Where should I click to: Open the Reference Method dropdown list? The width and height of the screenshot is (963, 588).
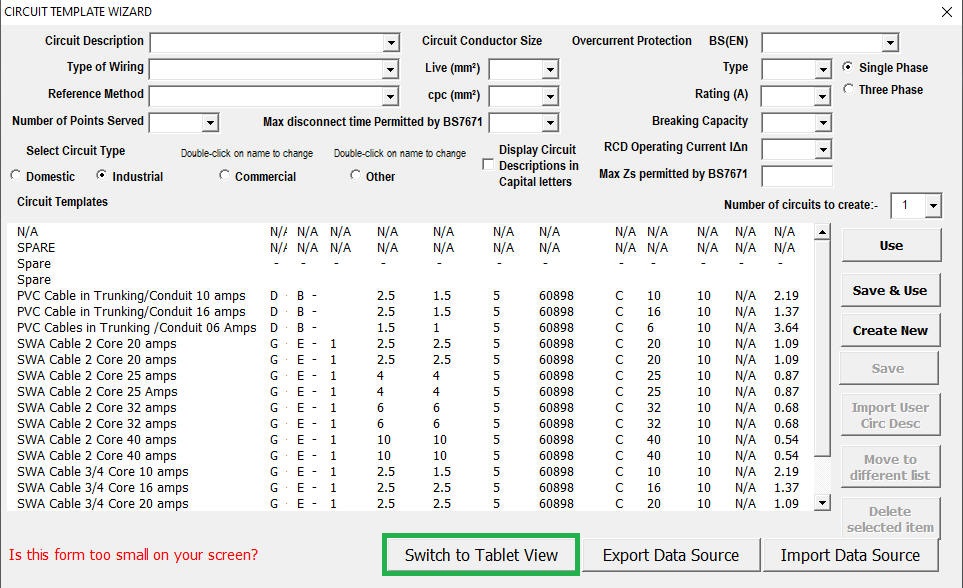point(390,97)
